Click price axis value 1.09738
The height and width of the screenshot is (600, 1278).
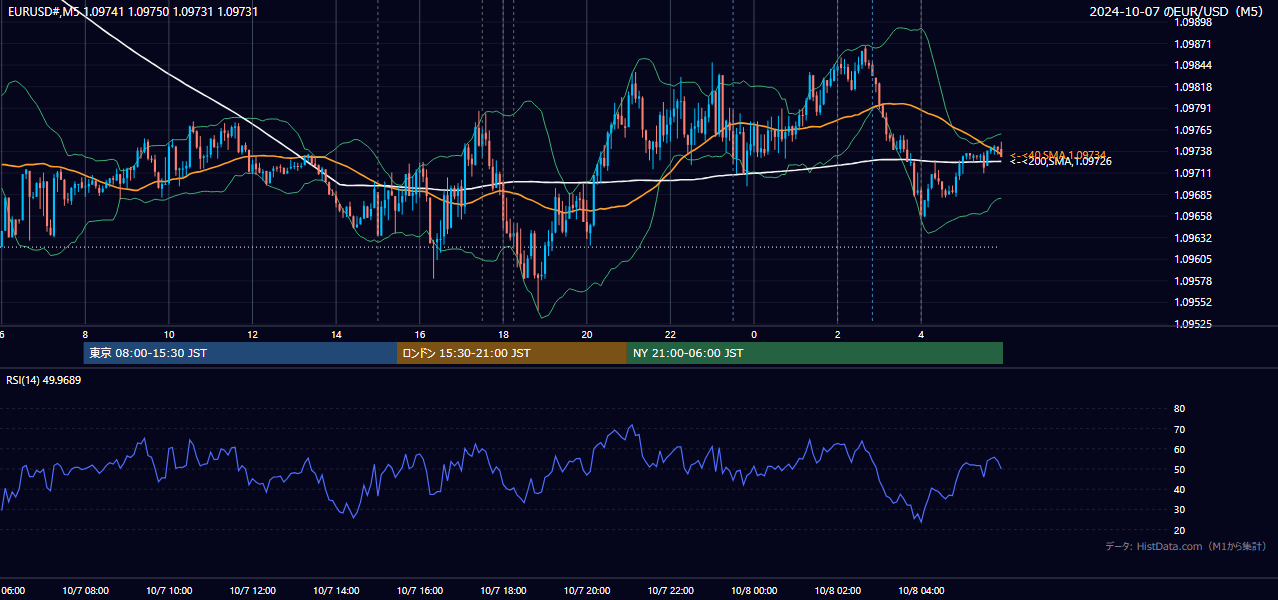1193,151
